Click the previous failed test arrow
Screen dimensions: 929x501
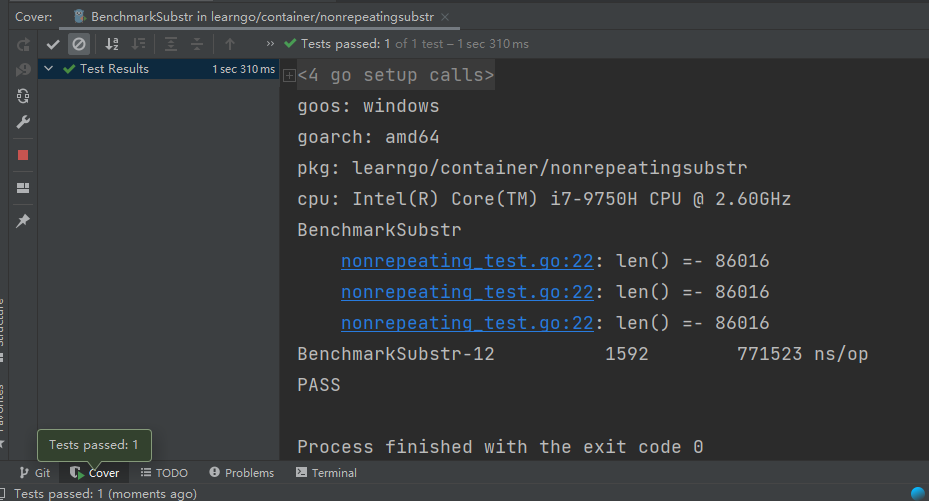230,44
